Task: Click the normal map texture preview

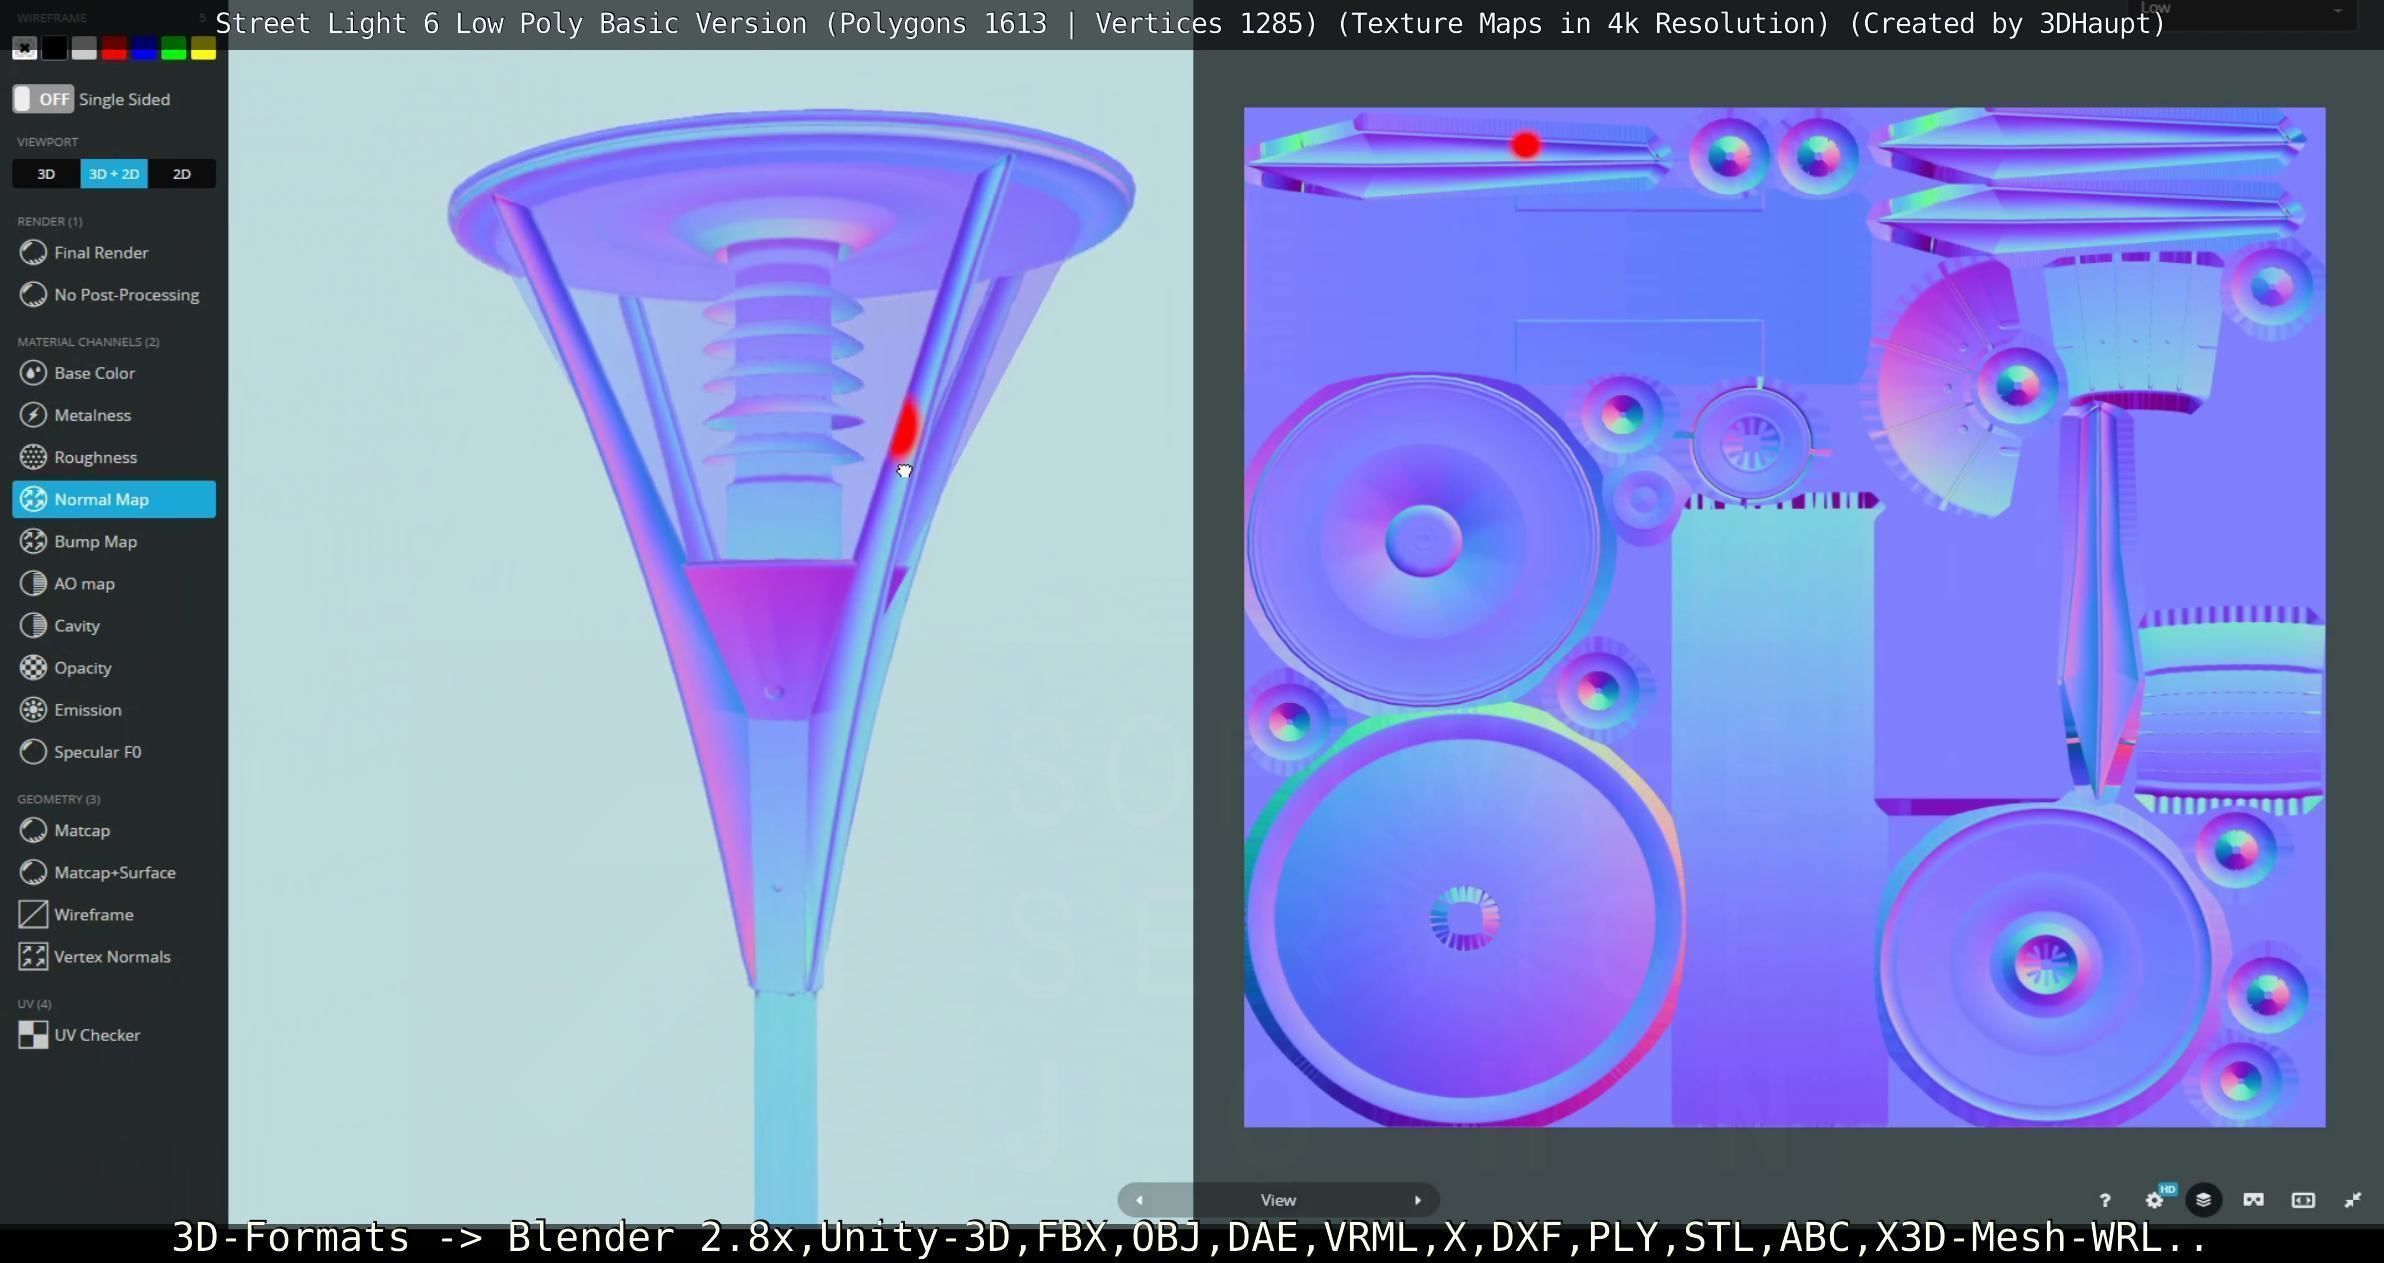Action: coord(1784,617)
